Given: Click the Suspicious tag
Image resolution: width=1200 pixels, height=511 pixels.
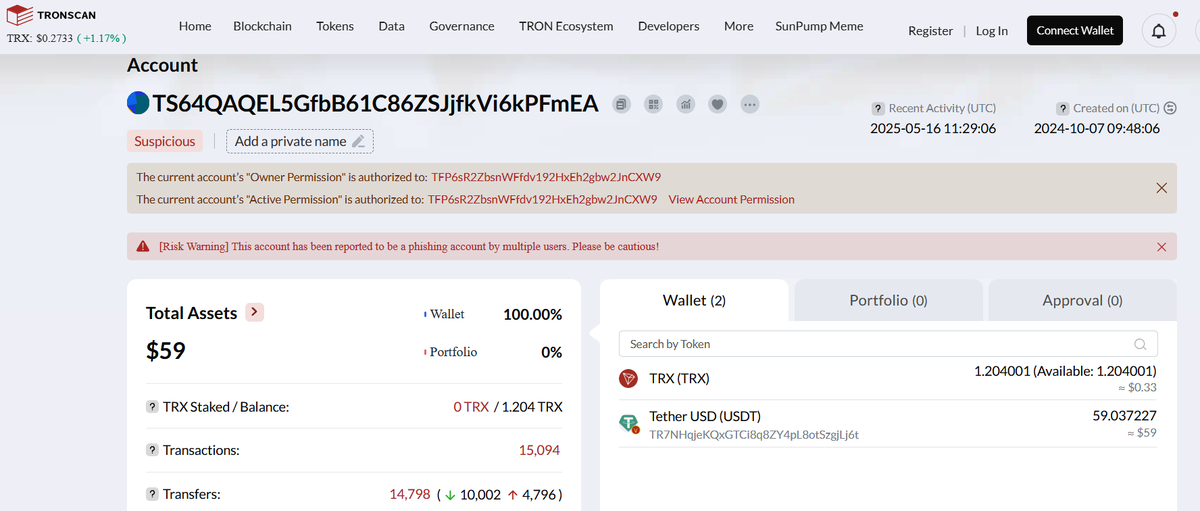Looking at the screenshot, I should click(165, 141).
